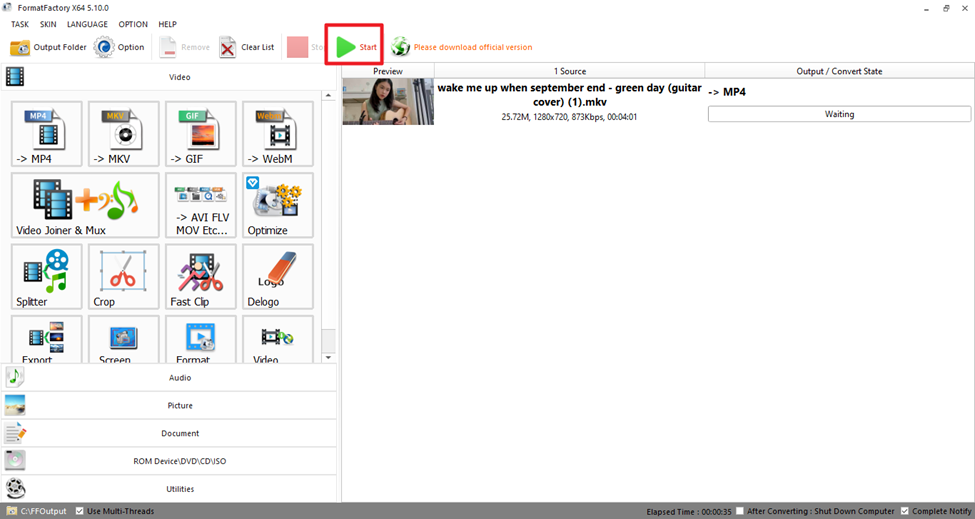Click the globe download icon

(x=400, y=47)
